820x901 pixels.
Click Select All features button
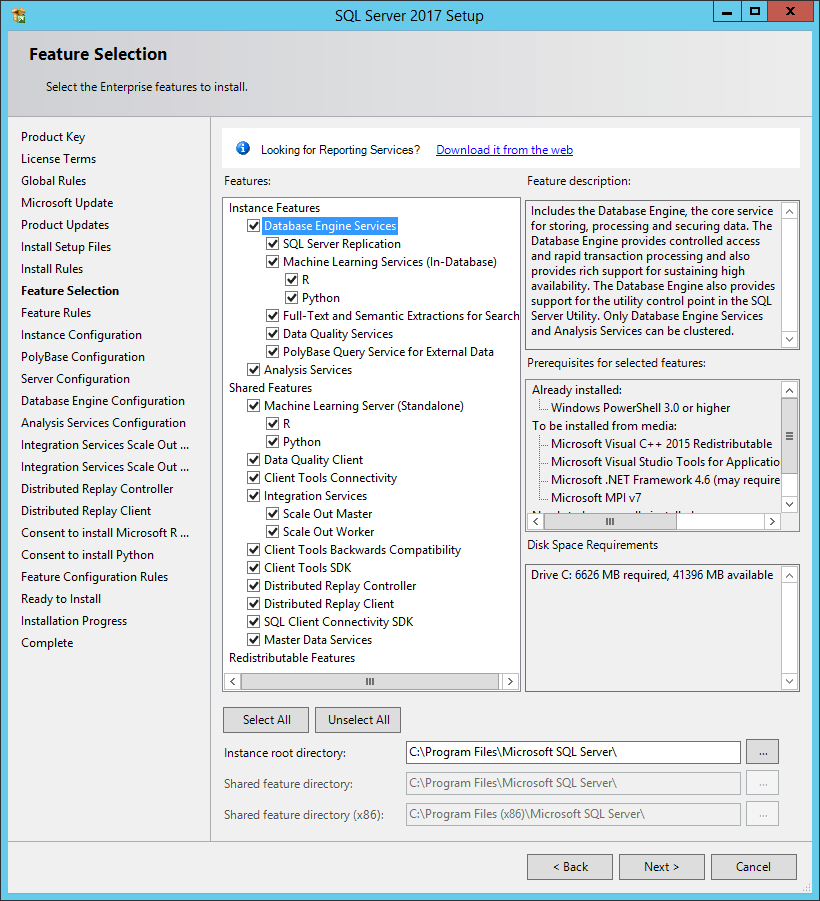(266, 720)
